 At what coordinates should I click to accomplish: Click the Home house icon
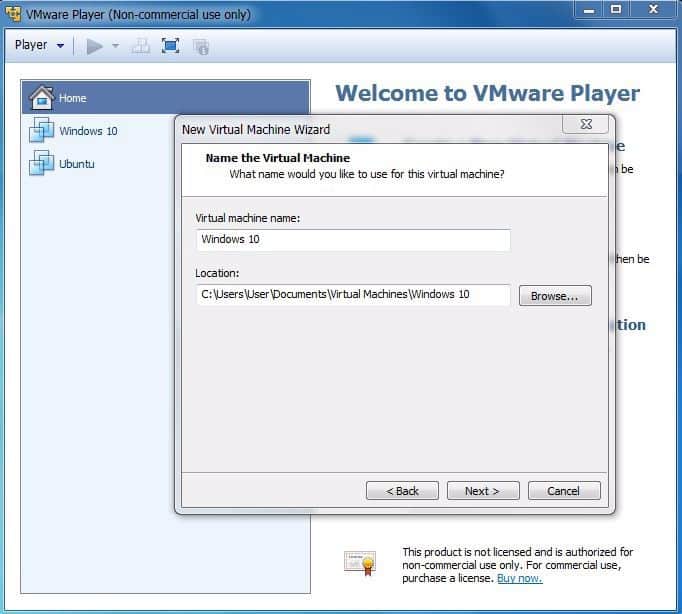pyautogui.click(x=42, y=97)
